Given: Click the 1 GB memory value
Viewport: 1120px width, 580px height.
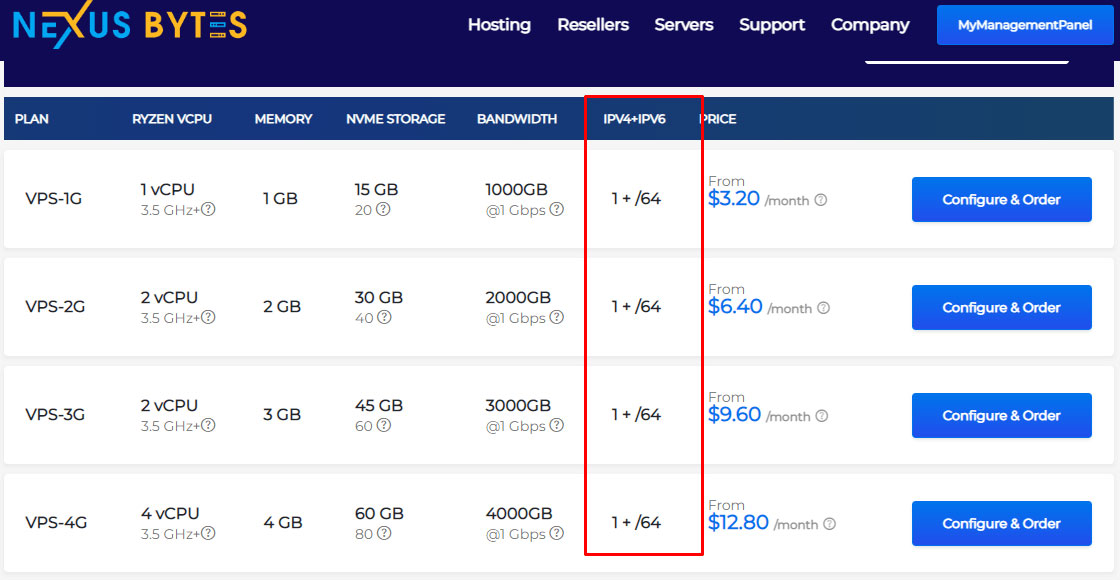Looking at the screenshot, I should (281, 199).
